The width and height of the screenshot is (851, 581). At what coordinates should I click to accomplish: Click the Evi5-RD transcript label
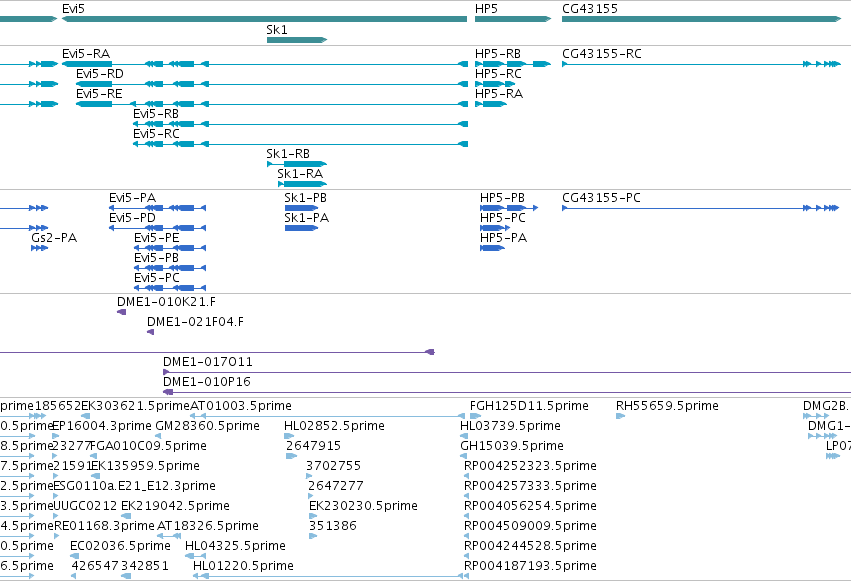pyautogui.click(x=100, y=74)
